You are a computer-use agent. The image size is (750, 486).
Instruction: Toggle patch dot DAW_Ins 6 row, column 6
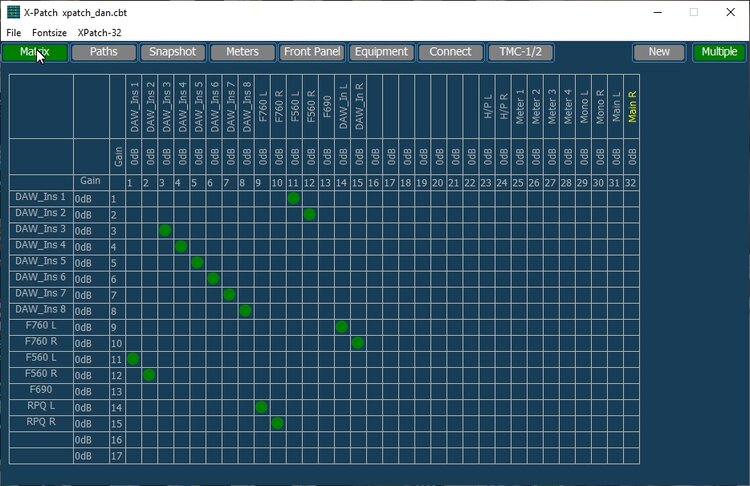pos(213,278)
